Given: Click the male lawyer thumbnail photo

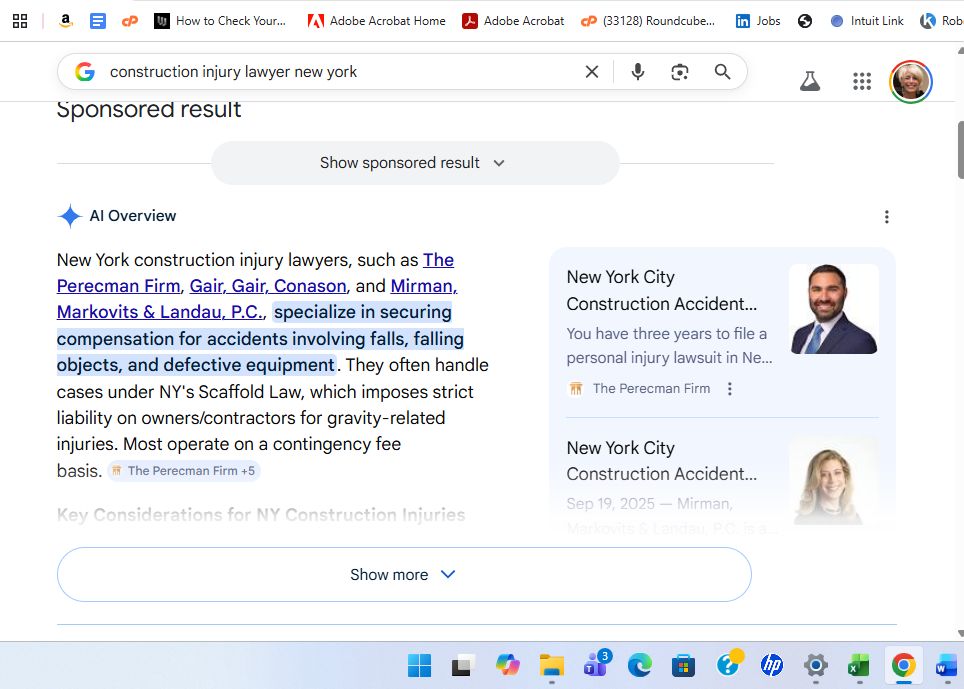Looking at the screenshot, I should pyautogui.click(x=834, y=309).
